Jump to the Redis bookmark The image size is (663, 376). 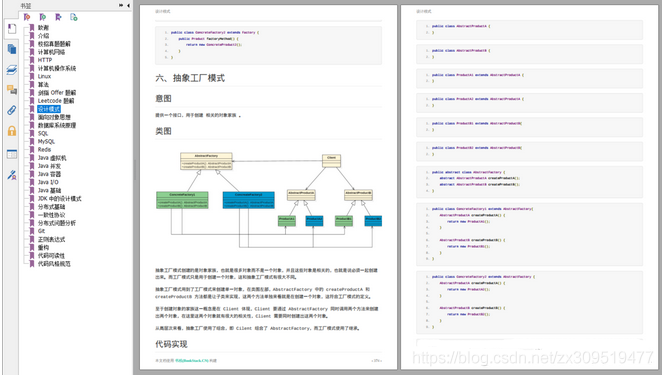point(44,149)
